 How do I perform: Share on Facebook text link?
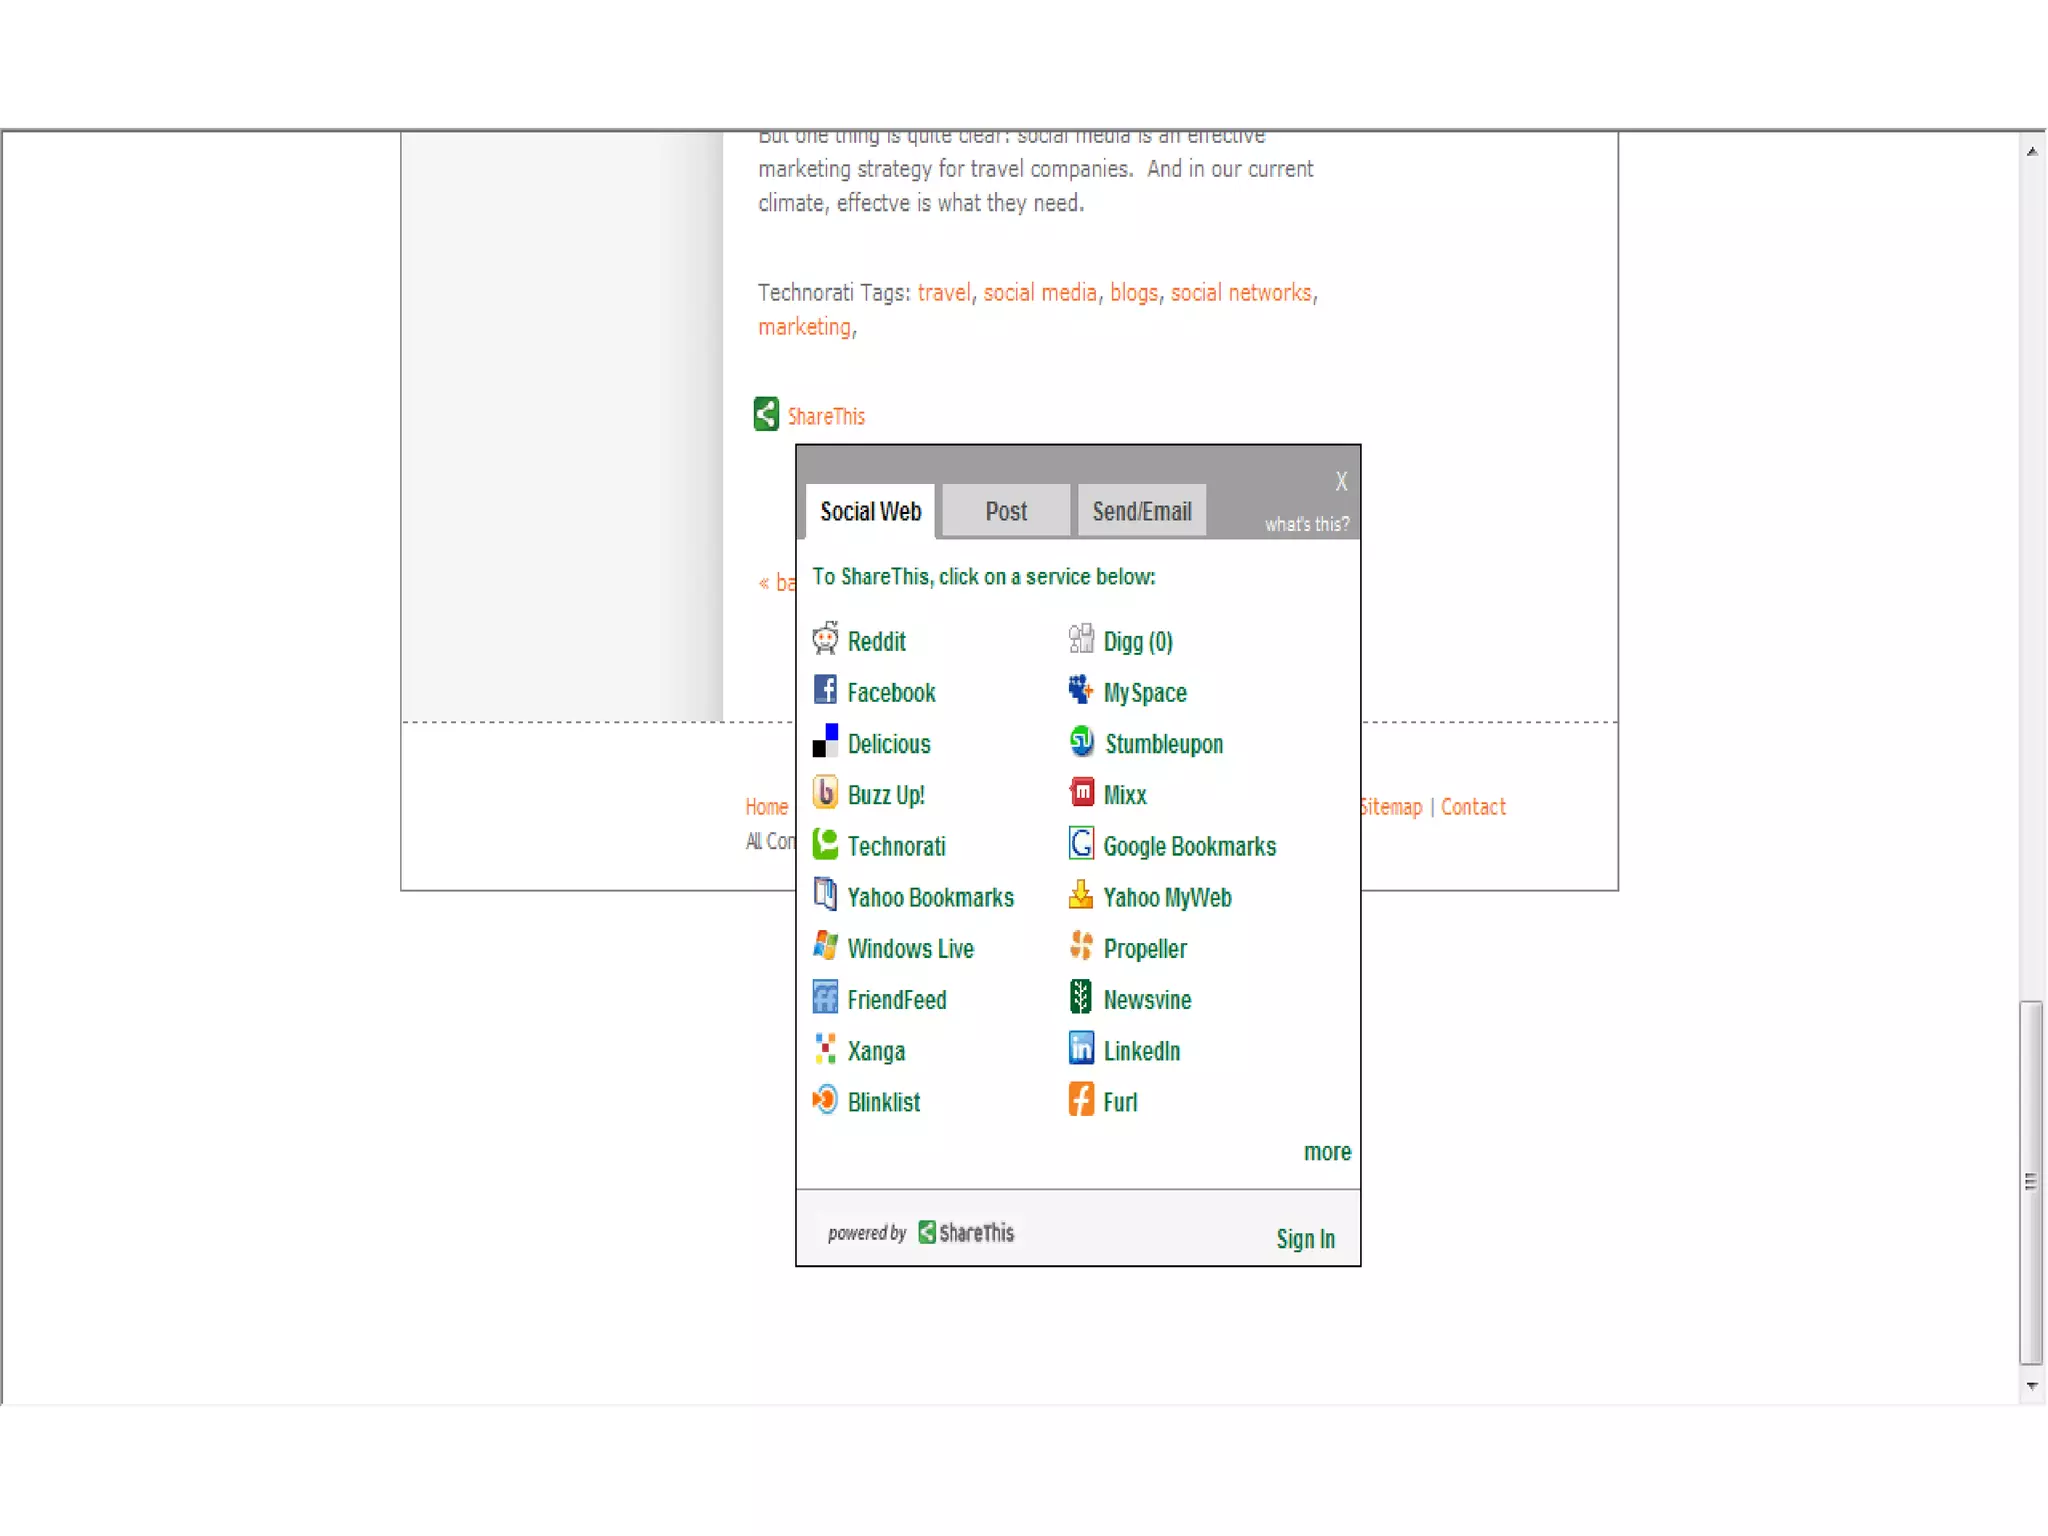[891, 692]
